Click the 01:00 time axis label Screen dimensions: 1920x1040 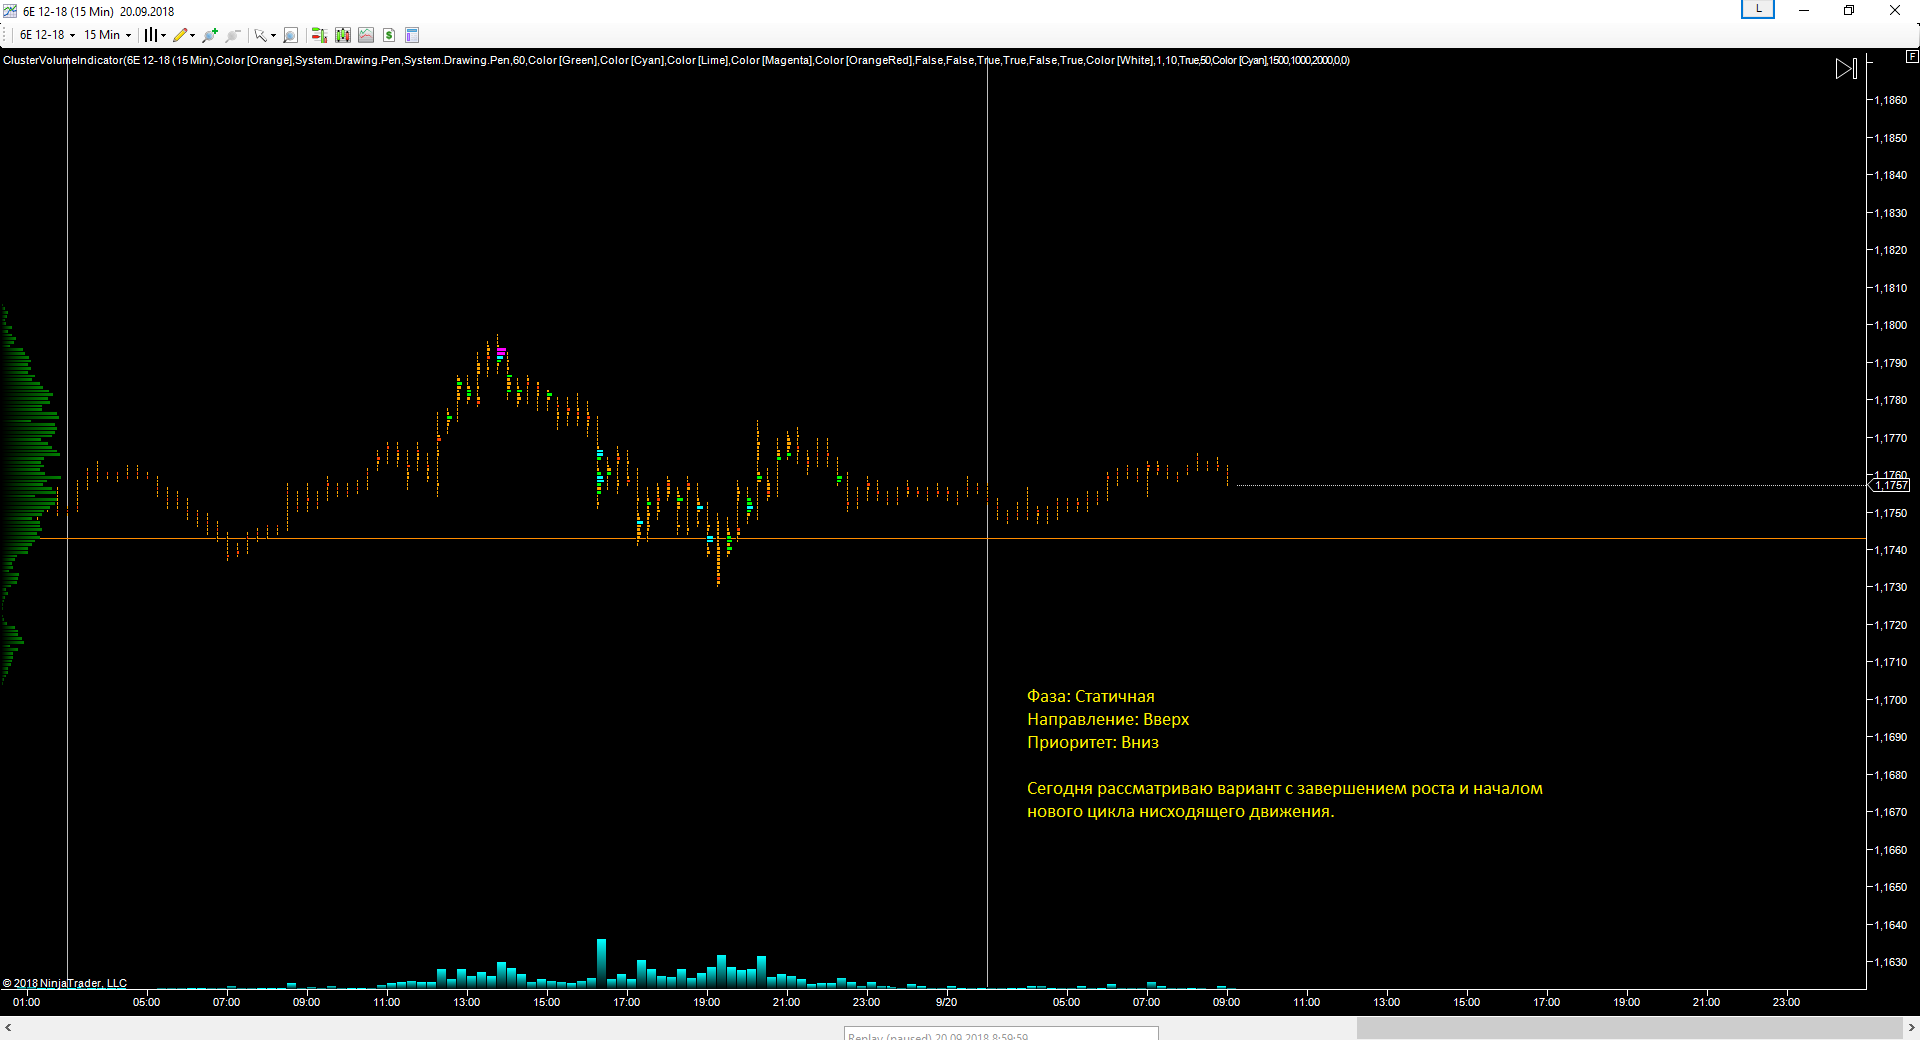[26, 1002]
